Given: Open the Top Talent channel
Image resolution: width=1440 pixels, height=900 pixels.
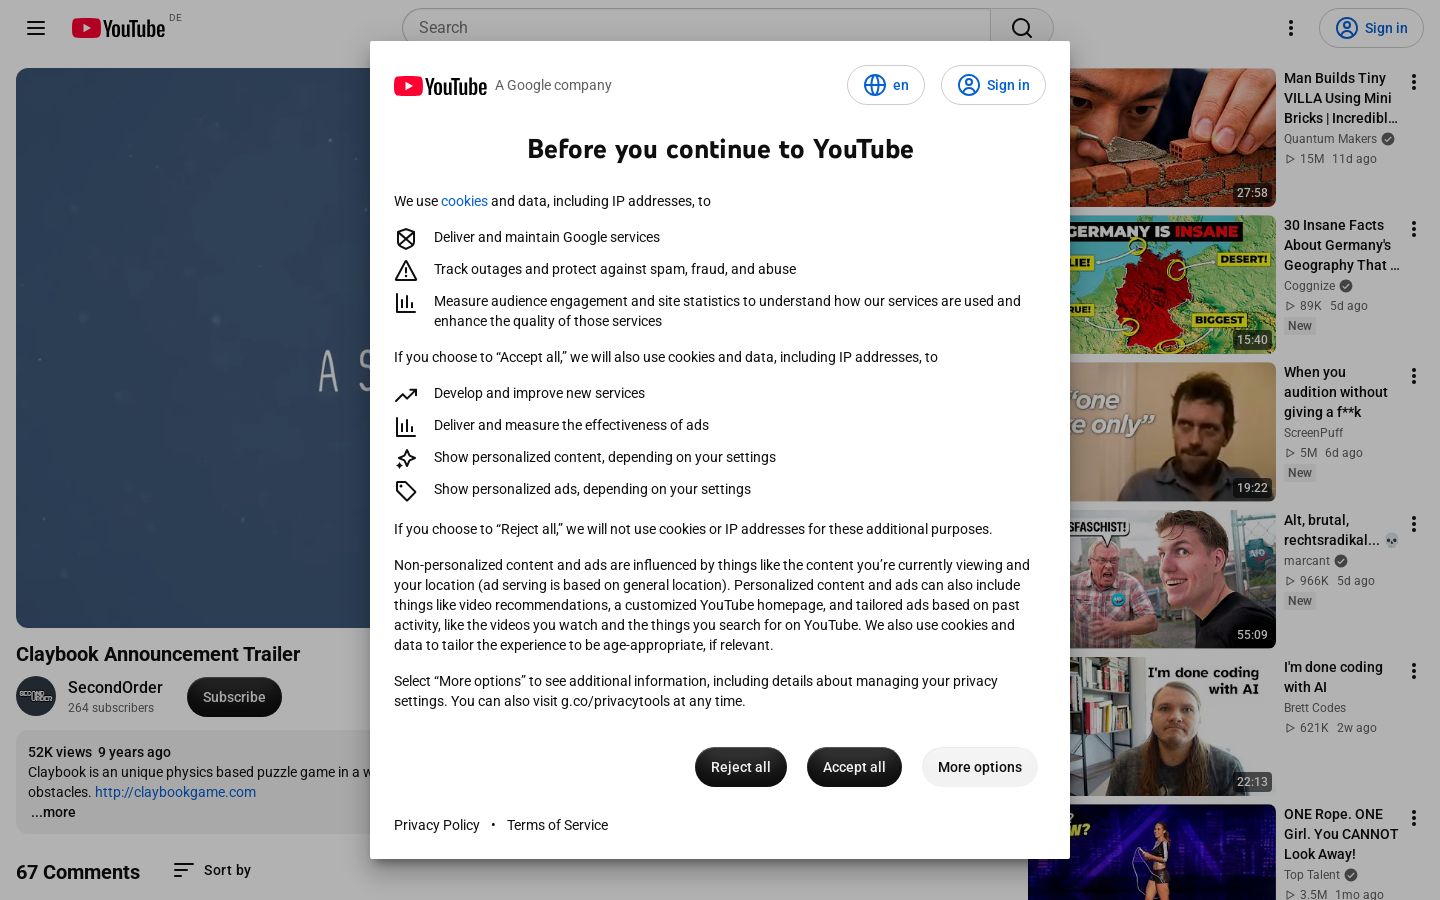Looking at the screenshot, I should click(1311, 875).
